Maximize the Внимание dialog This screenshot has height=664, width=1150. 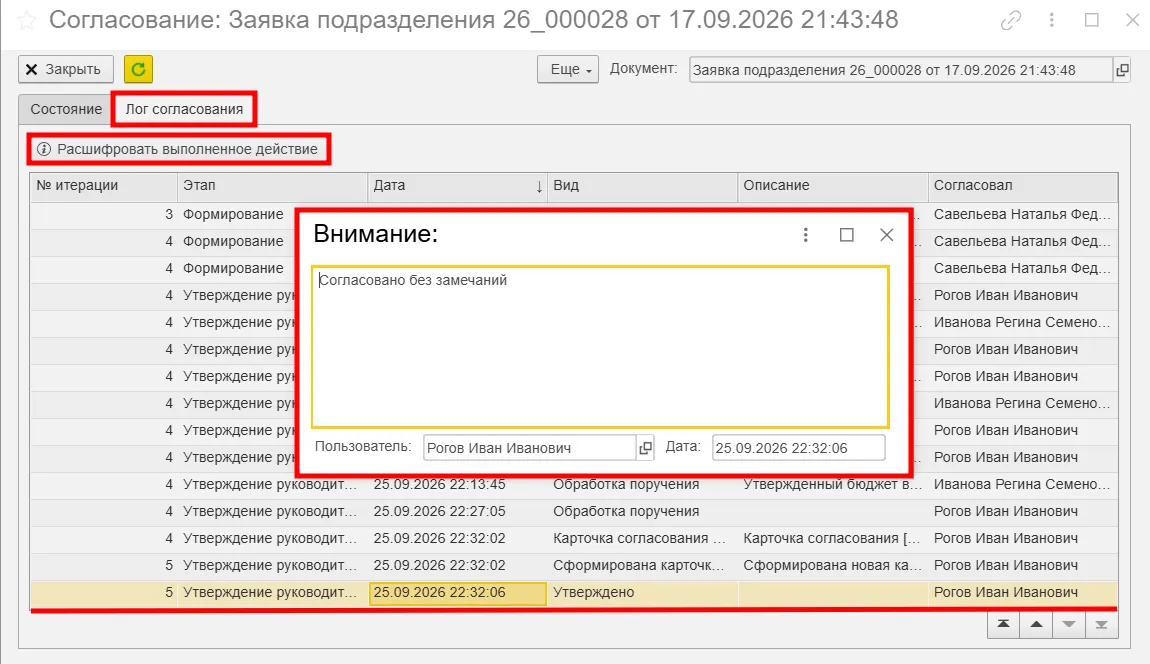[x=846, y=234]
